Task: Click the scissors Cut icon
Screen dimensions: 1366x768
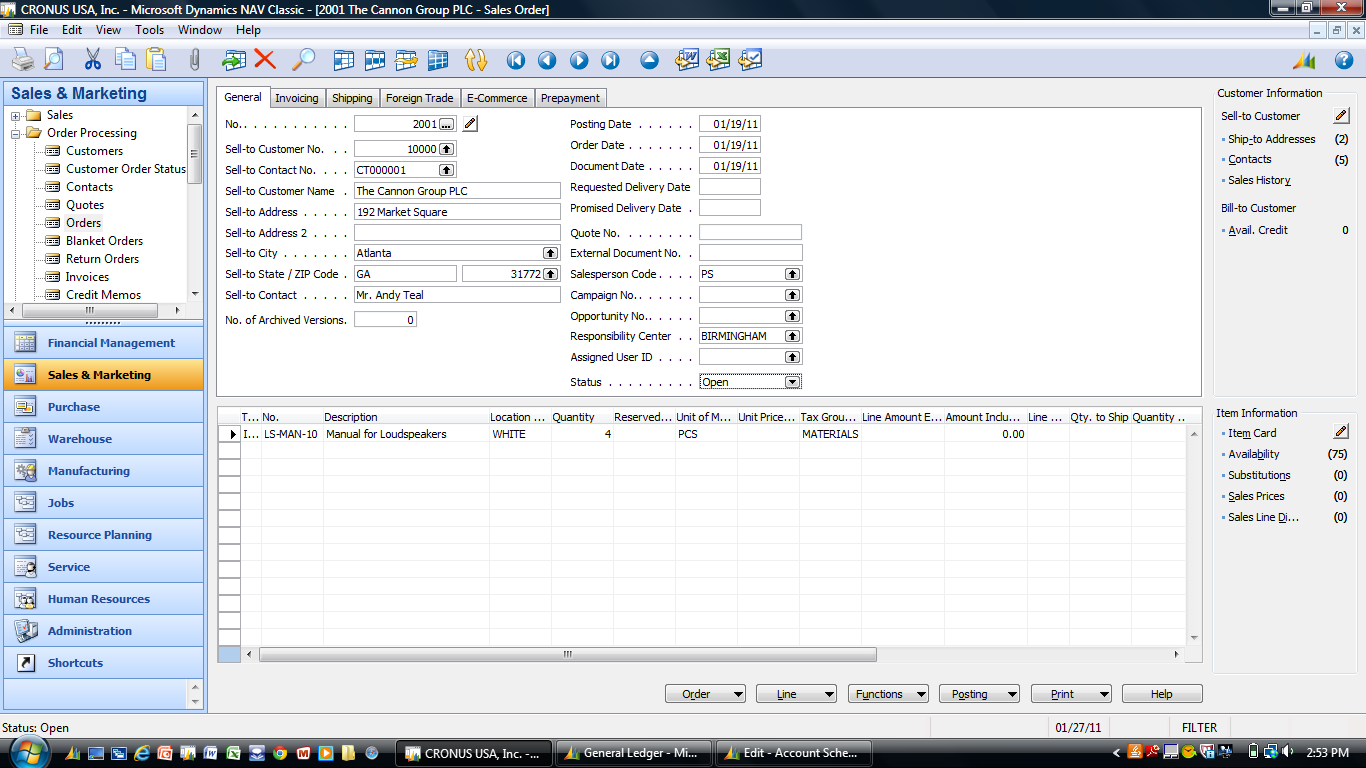Action: 93,60
